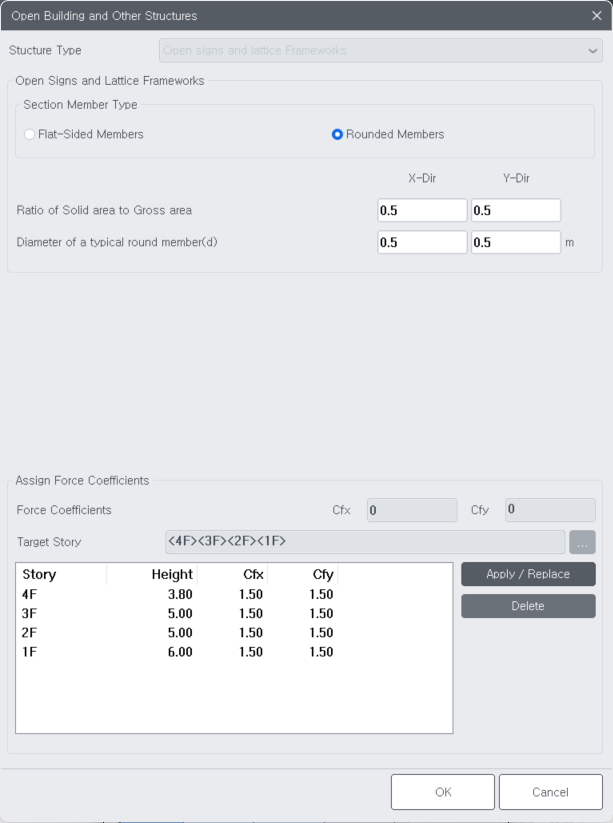Click the Target Story browse ellipsis button
Screen dimensions: 613x823
[x=583, y=542]
